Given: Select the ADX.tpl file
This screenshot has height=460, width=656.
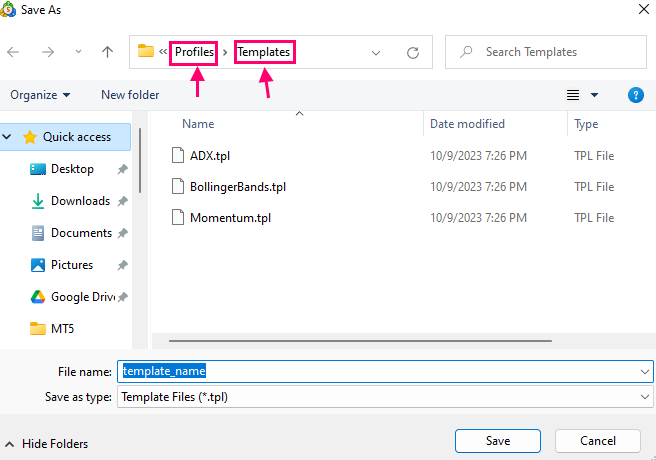Looking at the screenshot, I should [x=210, y=155].
